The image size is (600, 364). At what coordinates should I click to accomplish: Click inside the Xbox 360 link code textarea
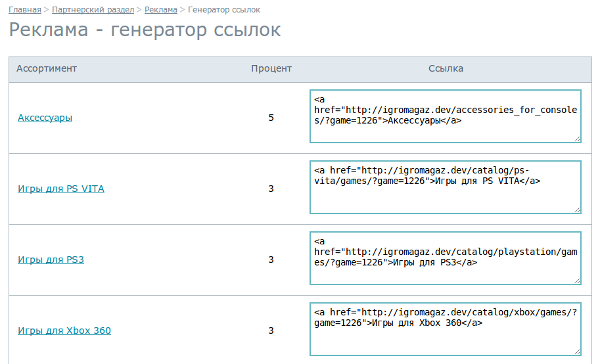pos(445,329)
